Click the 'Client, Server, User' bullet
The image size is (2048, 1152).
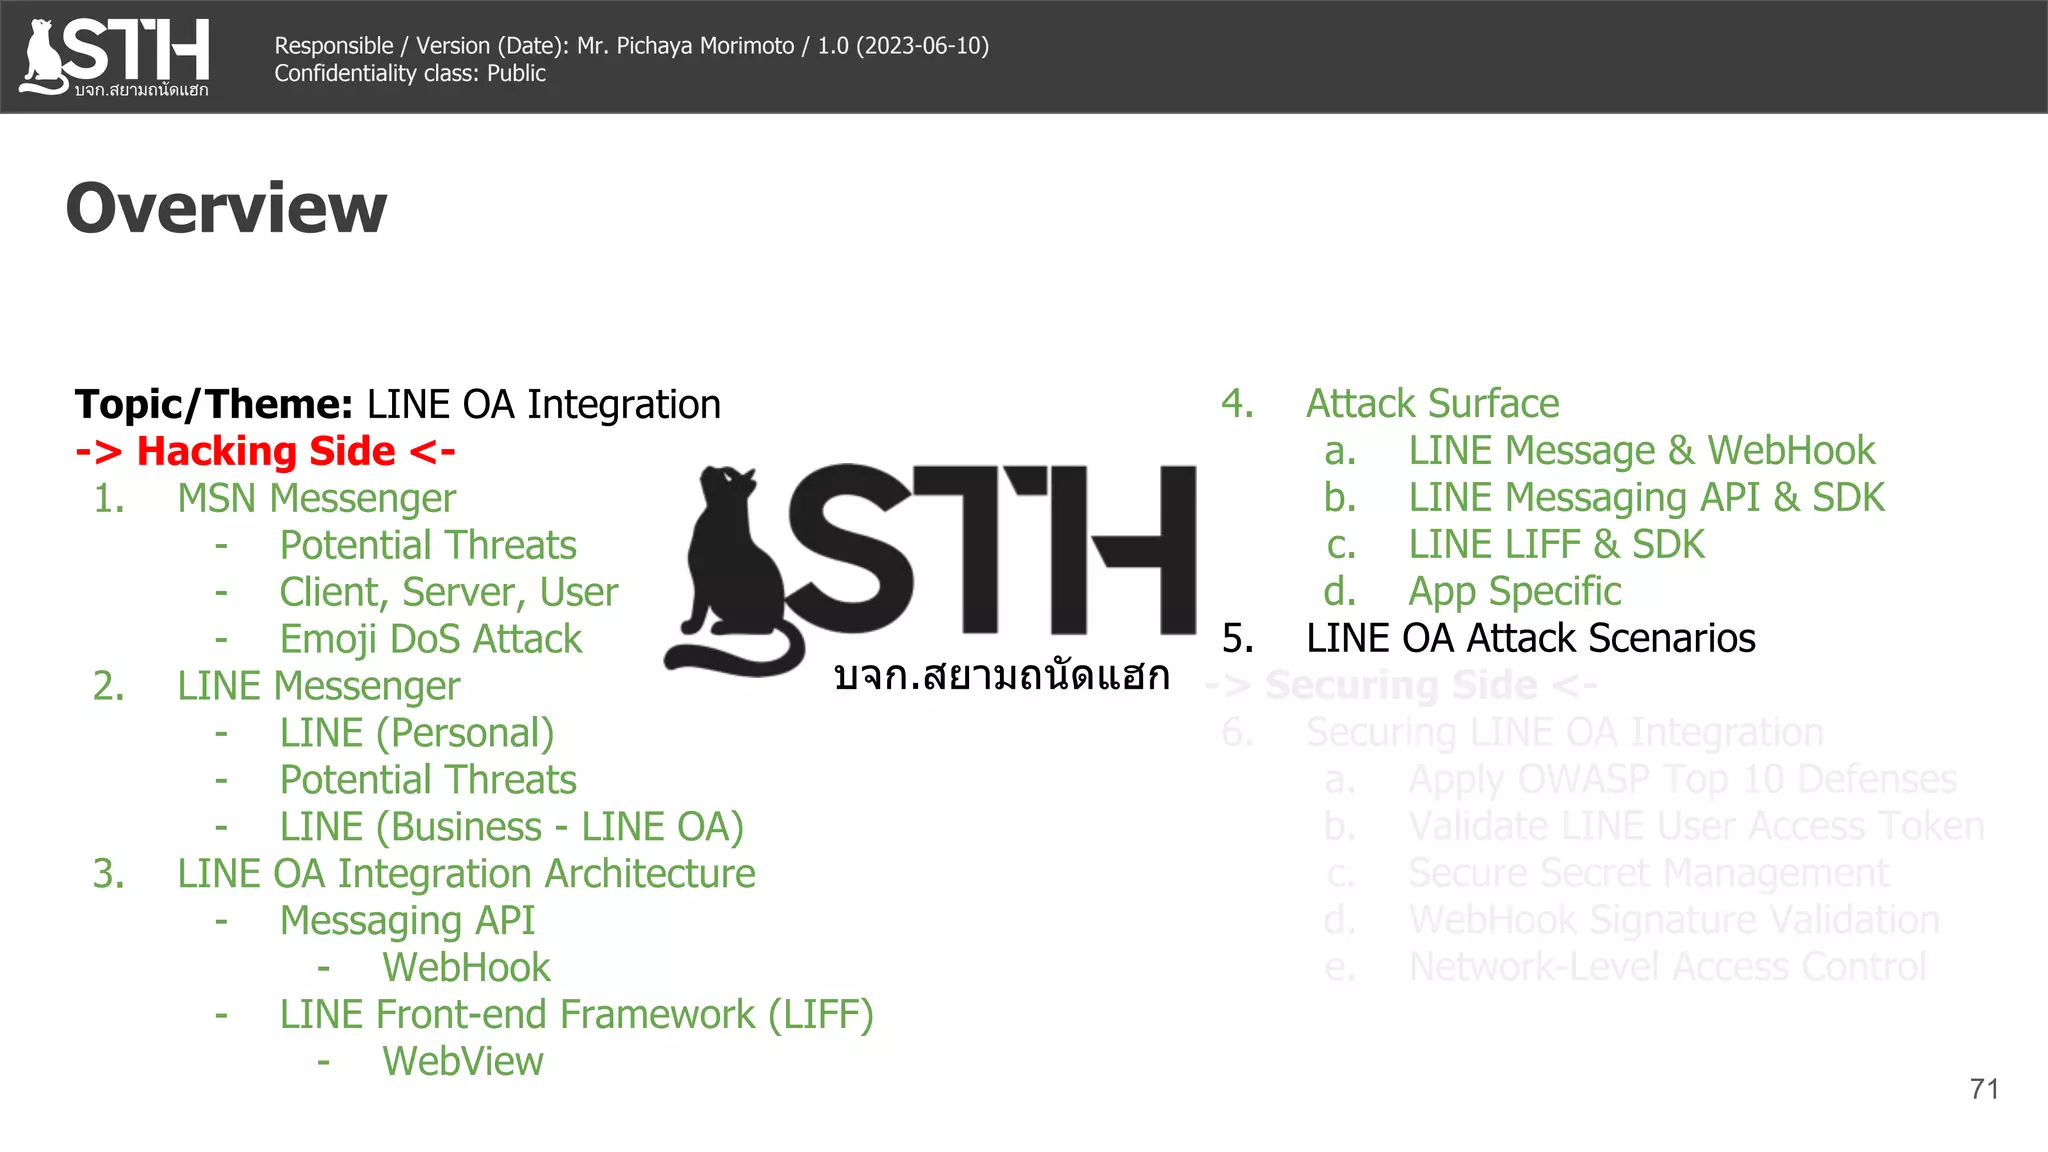(449, 592)
